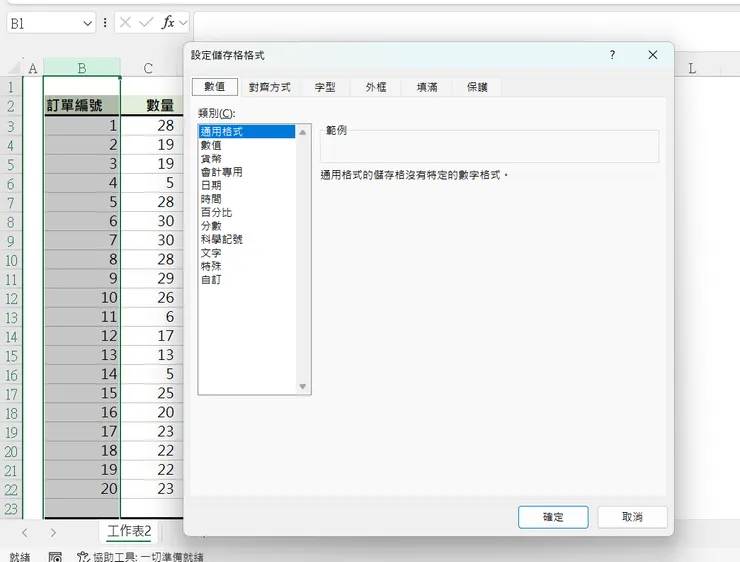Click the formula bar cancel X icon

[125, 22]
